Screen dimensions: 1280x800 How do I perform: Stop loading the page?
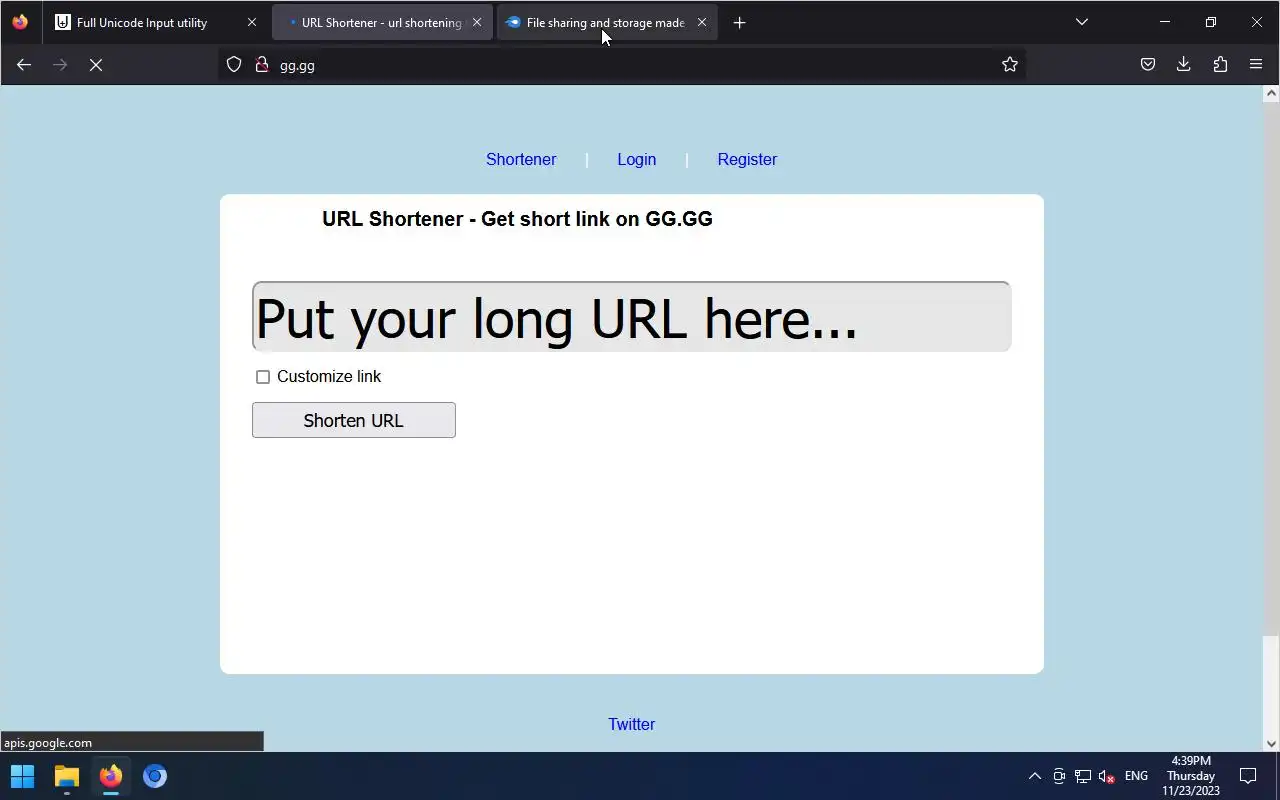click(x=96, y=65)
